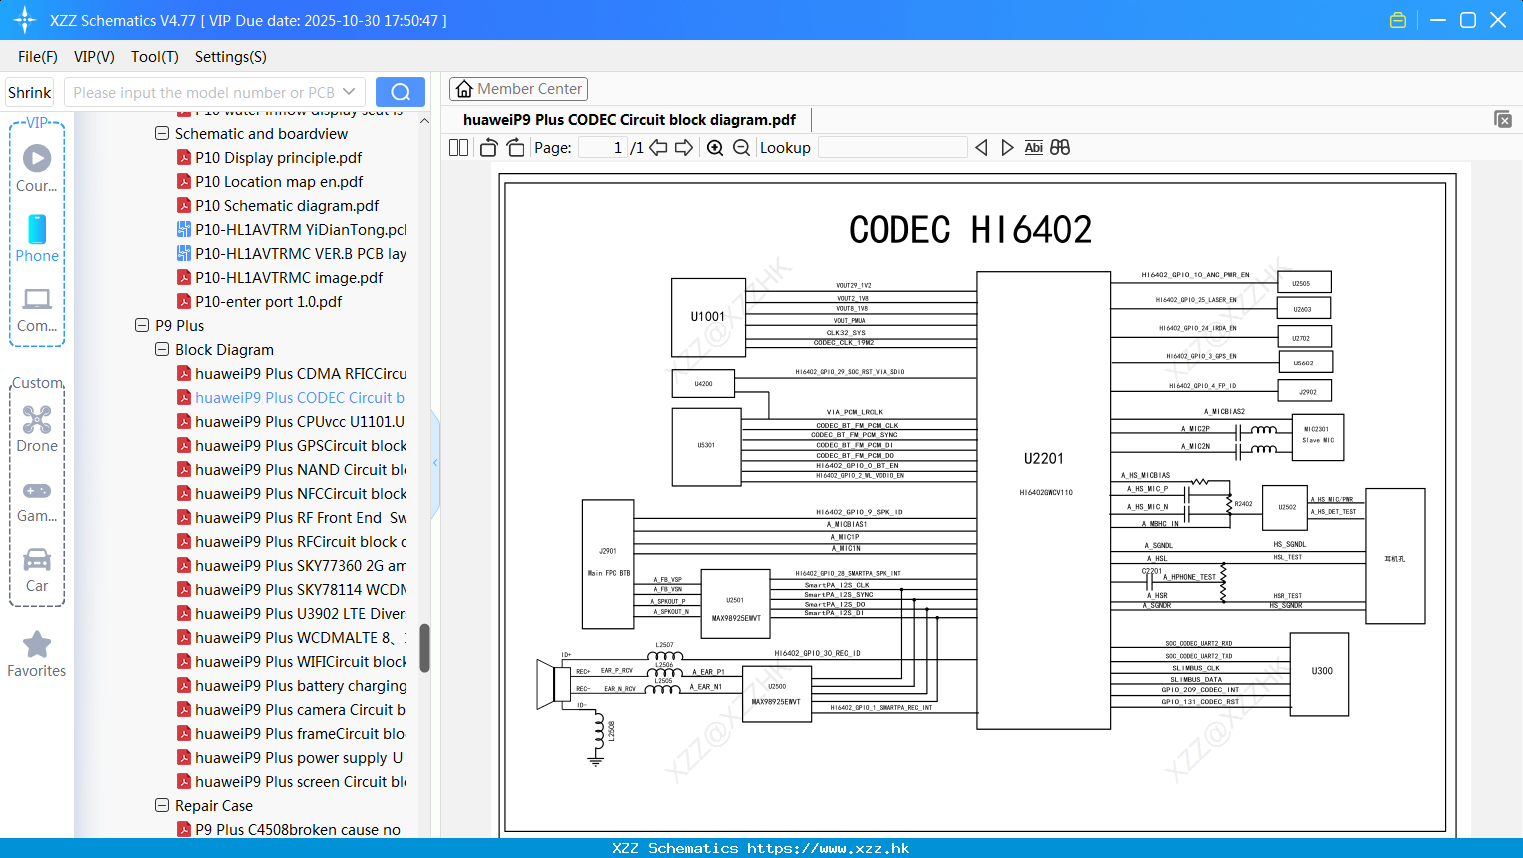Go to next page arrow

click(684, 148)
